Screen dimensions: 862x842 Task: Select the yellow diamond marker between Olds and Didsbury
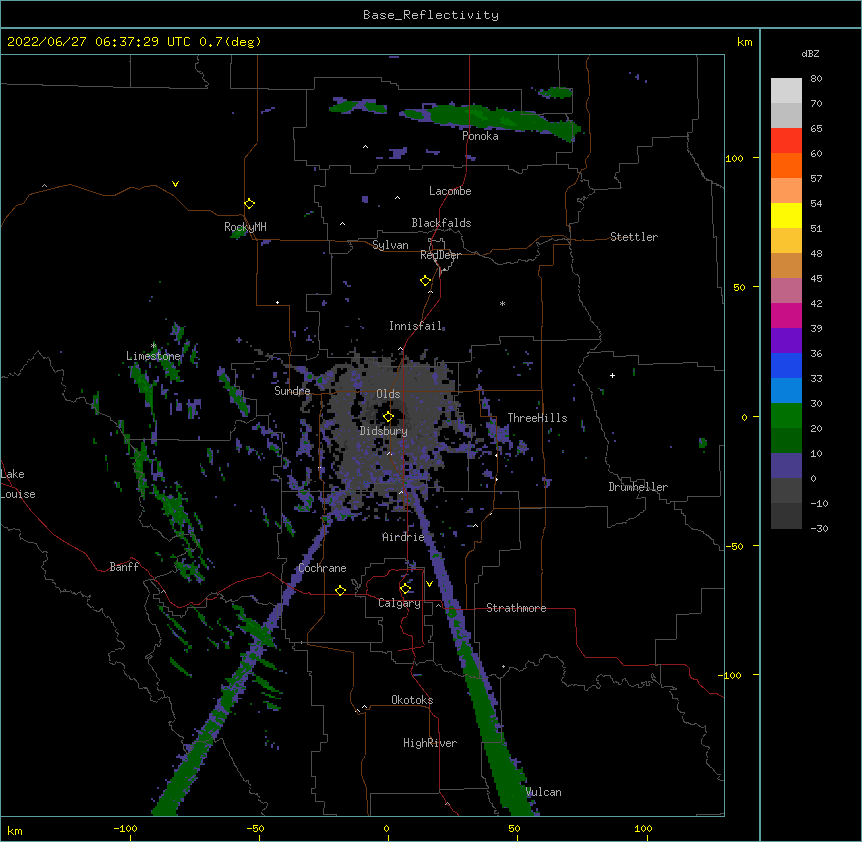tap(388, 416)
